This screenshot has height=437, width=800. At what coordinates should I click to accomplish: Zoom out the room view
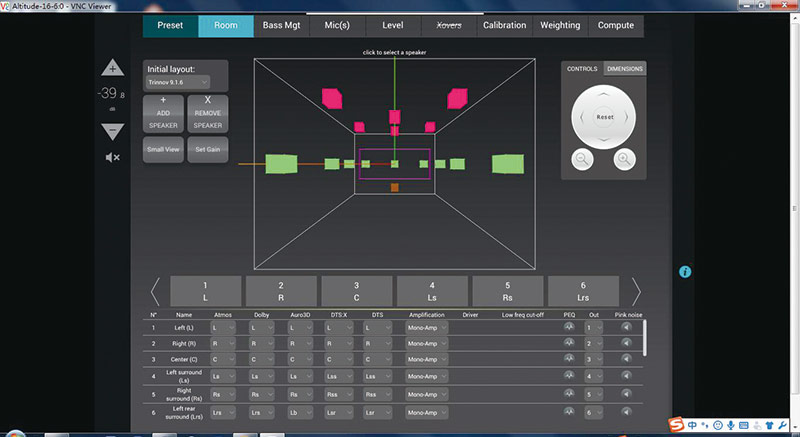pyautogui.click(x=582, y=160)
